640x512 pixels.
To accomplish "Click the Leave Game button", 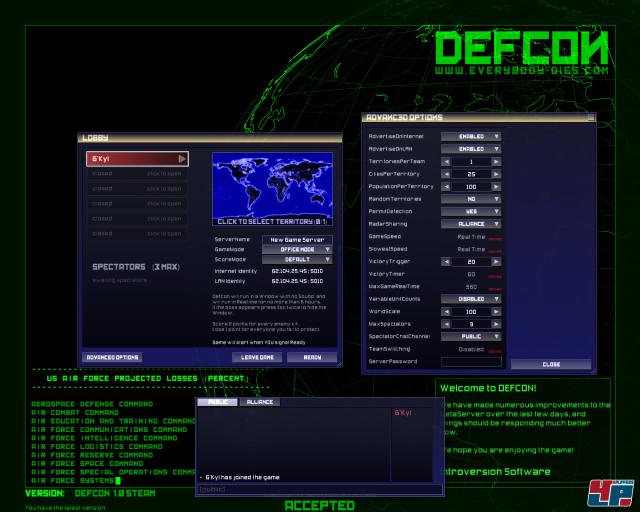I will (257, 357).
